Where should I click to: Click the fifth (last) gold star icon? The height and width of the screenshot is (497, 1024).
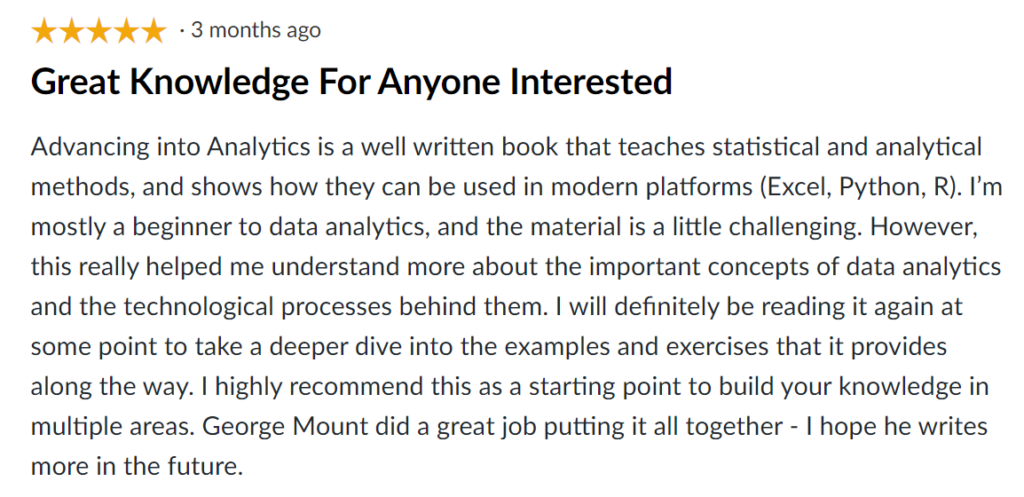152,31
